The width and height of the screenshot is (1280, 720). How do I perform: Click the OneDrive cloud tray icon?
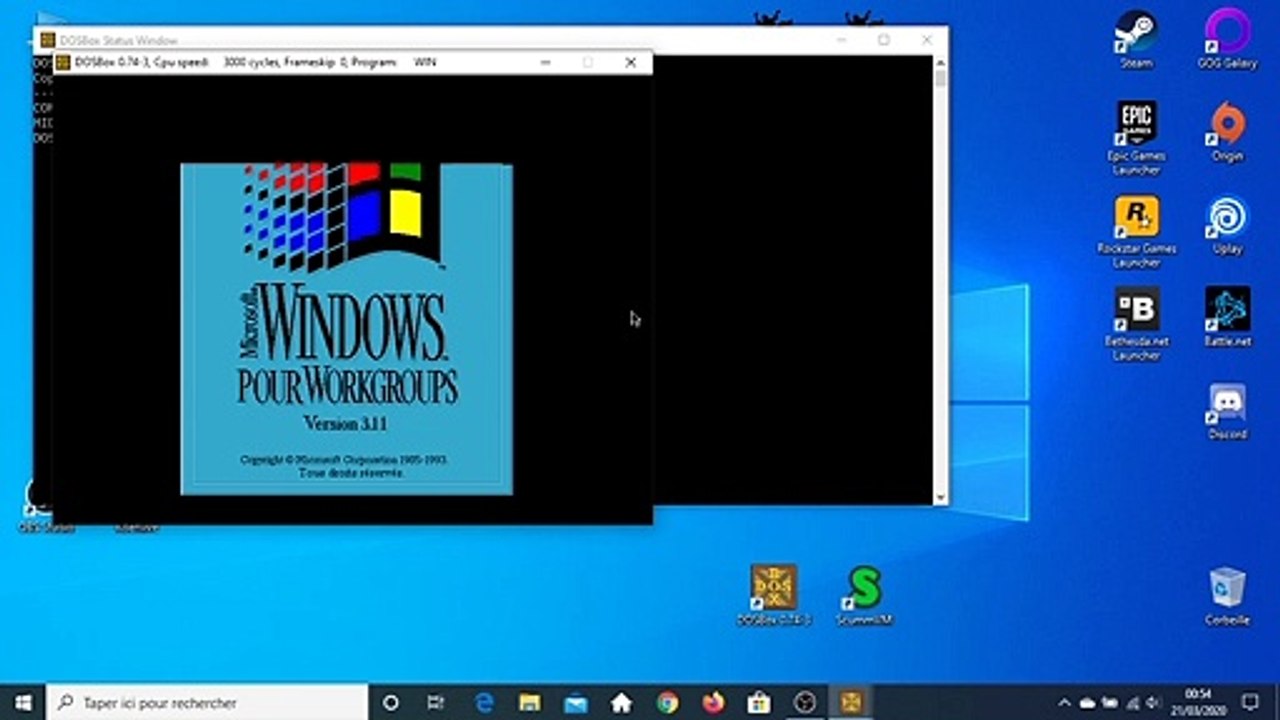tap(1087, 702)
